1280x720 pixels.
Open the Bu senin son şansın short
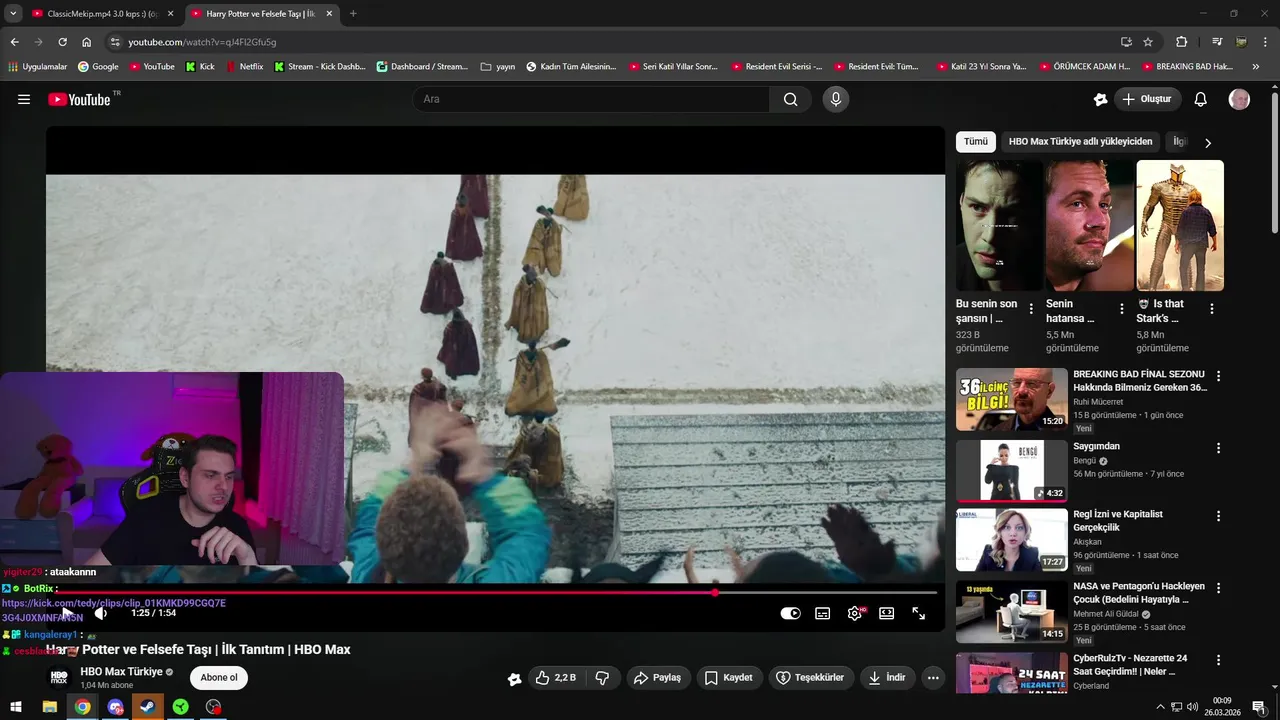1000,225
